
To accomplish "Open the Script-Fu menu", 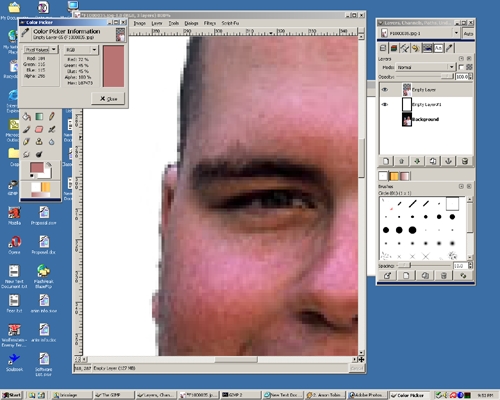I will point(230,23).
